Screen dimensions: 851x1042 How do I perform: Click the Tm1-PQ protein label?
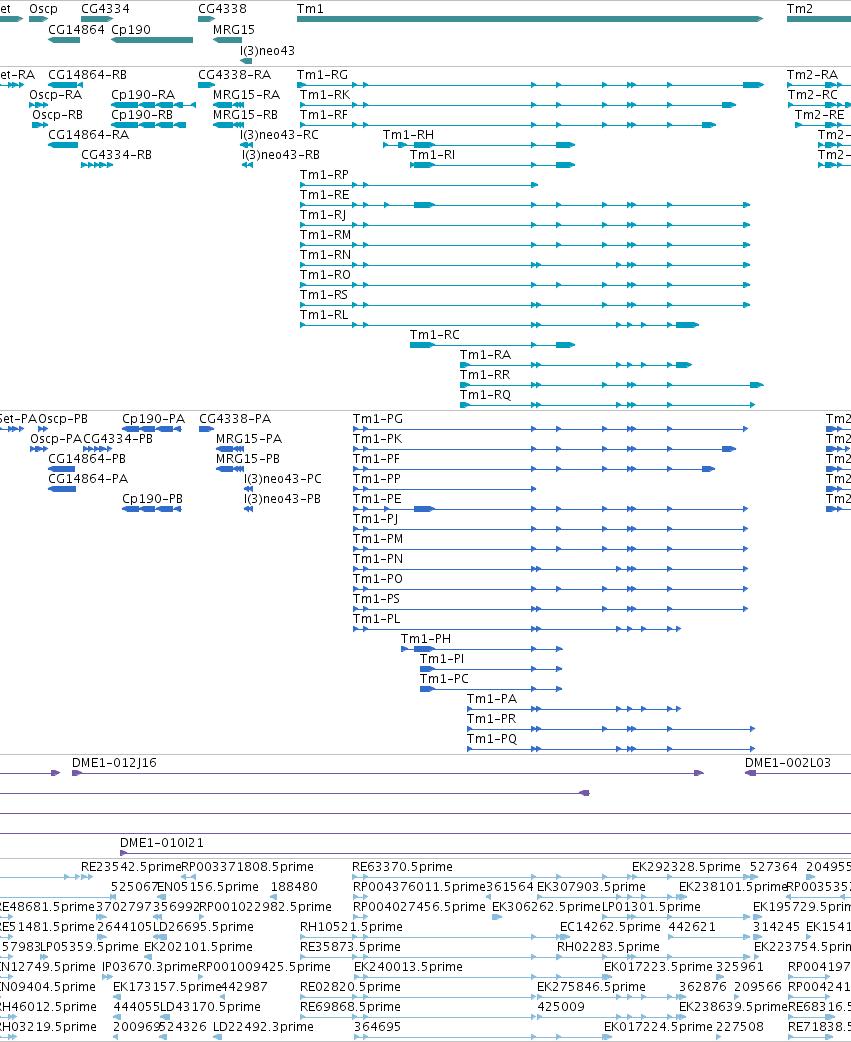(492, 739)
